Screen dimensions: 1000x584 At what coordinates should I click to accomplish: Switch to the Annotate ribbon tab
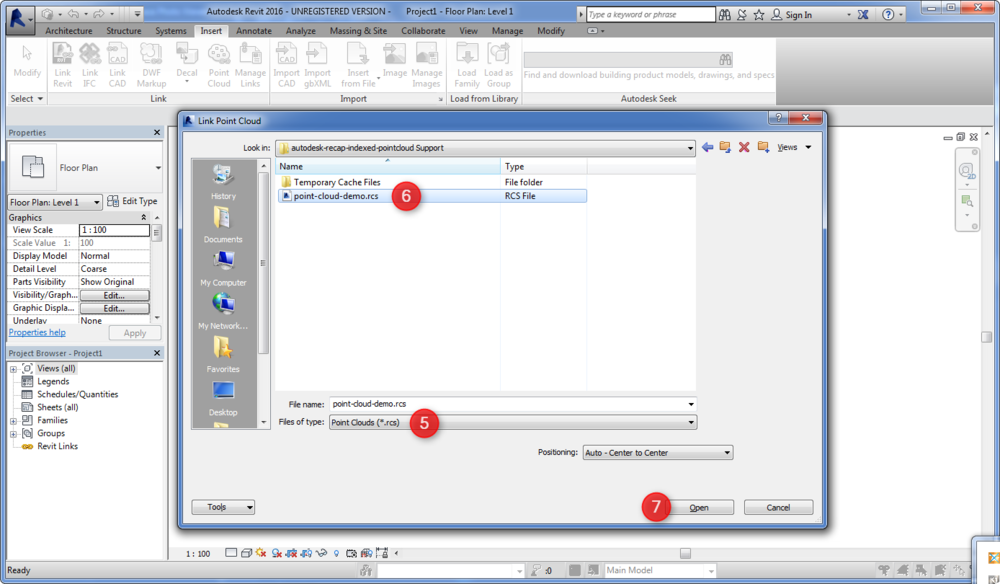click(x=254, y=31)
